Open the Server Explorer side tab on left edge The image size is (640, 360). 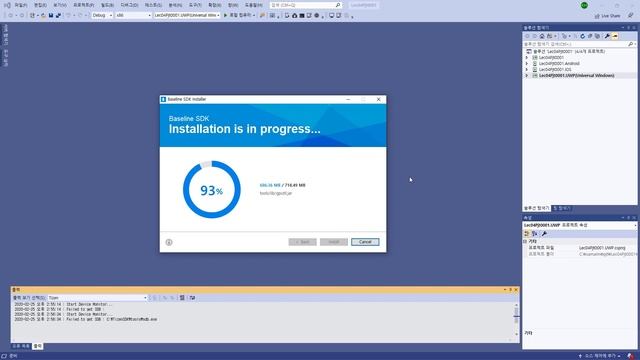coord(6,35)
